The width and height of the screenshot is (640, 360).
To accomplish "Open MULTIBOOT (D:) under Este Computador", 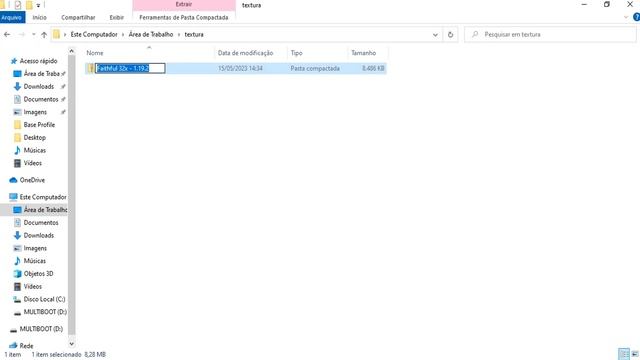I will pyautogui.click(x=45, y=312).
